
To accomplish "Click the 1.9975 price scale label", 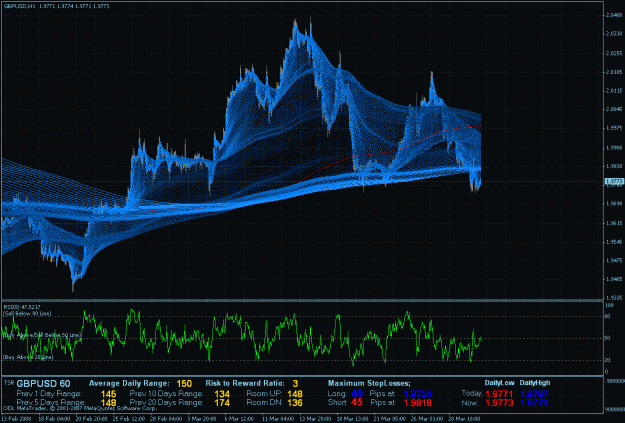I will [614, 128].
